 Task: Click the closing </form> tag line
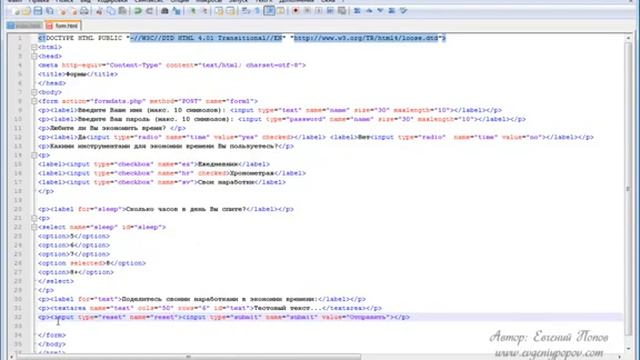(52, 335)
